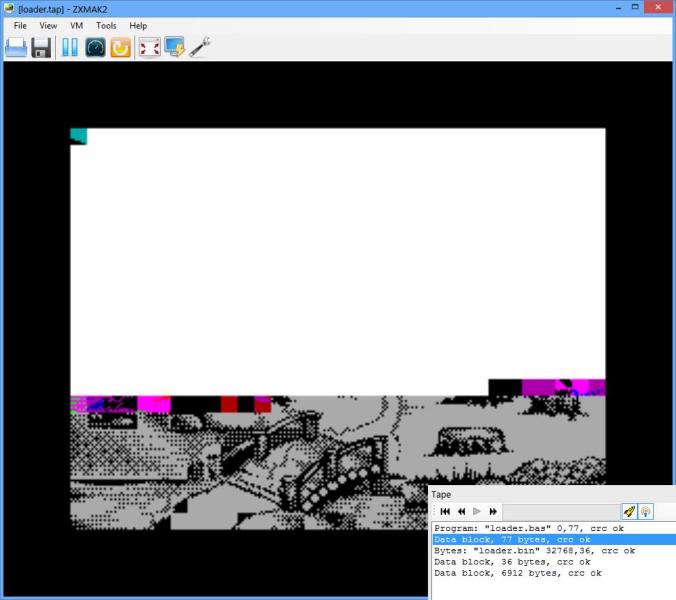Click the open file icon in toolbar

16,47
